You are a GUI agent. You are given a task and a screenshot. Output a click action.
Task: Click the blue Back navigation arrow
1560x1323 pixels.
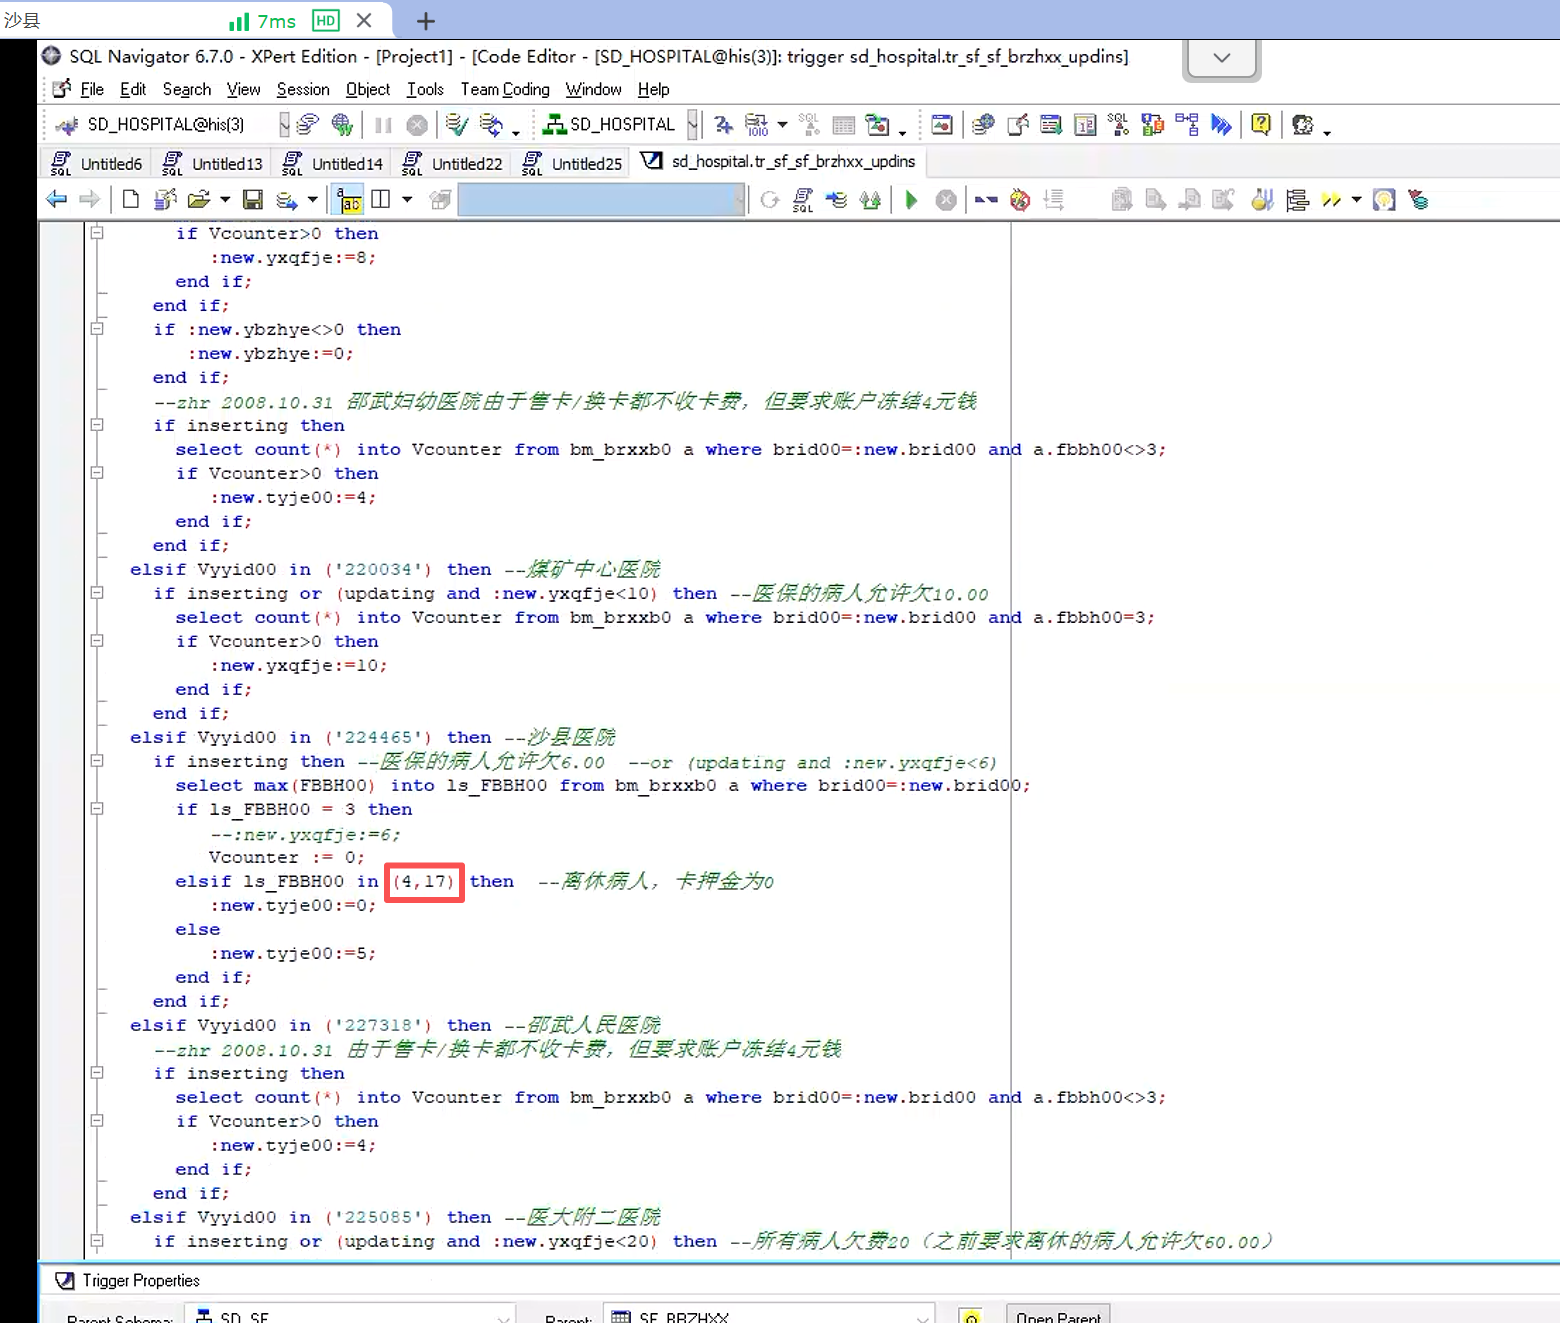pos(57,200)
